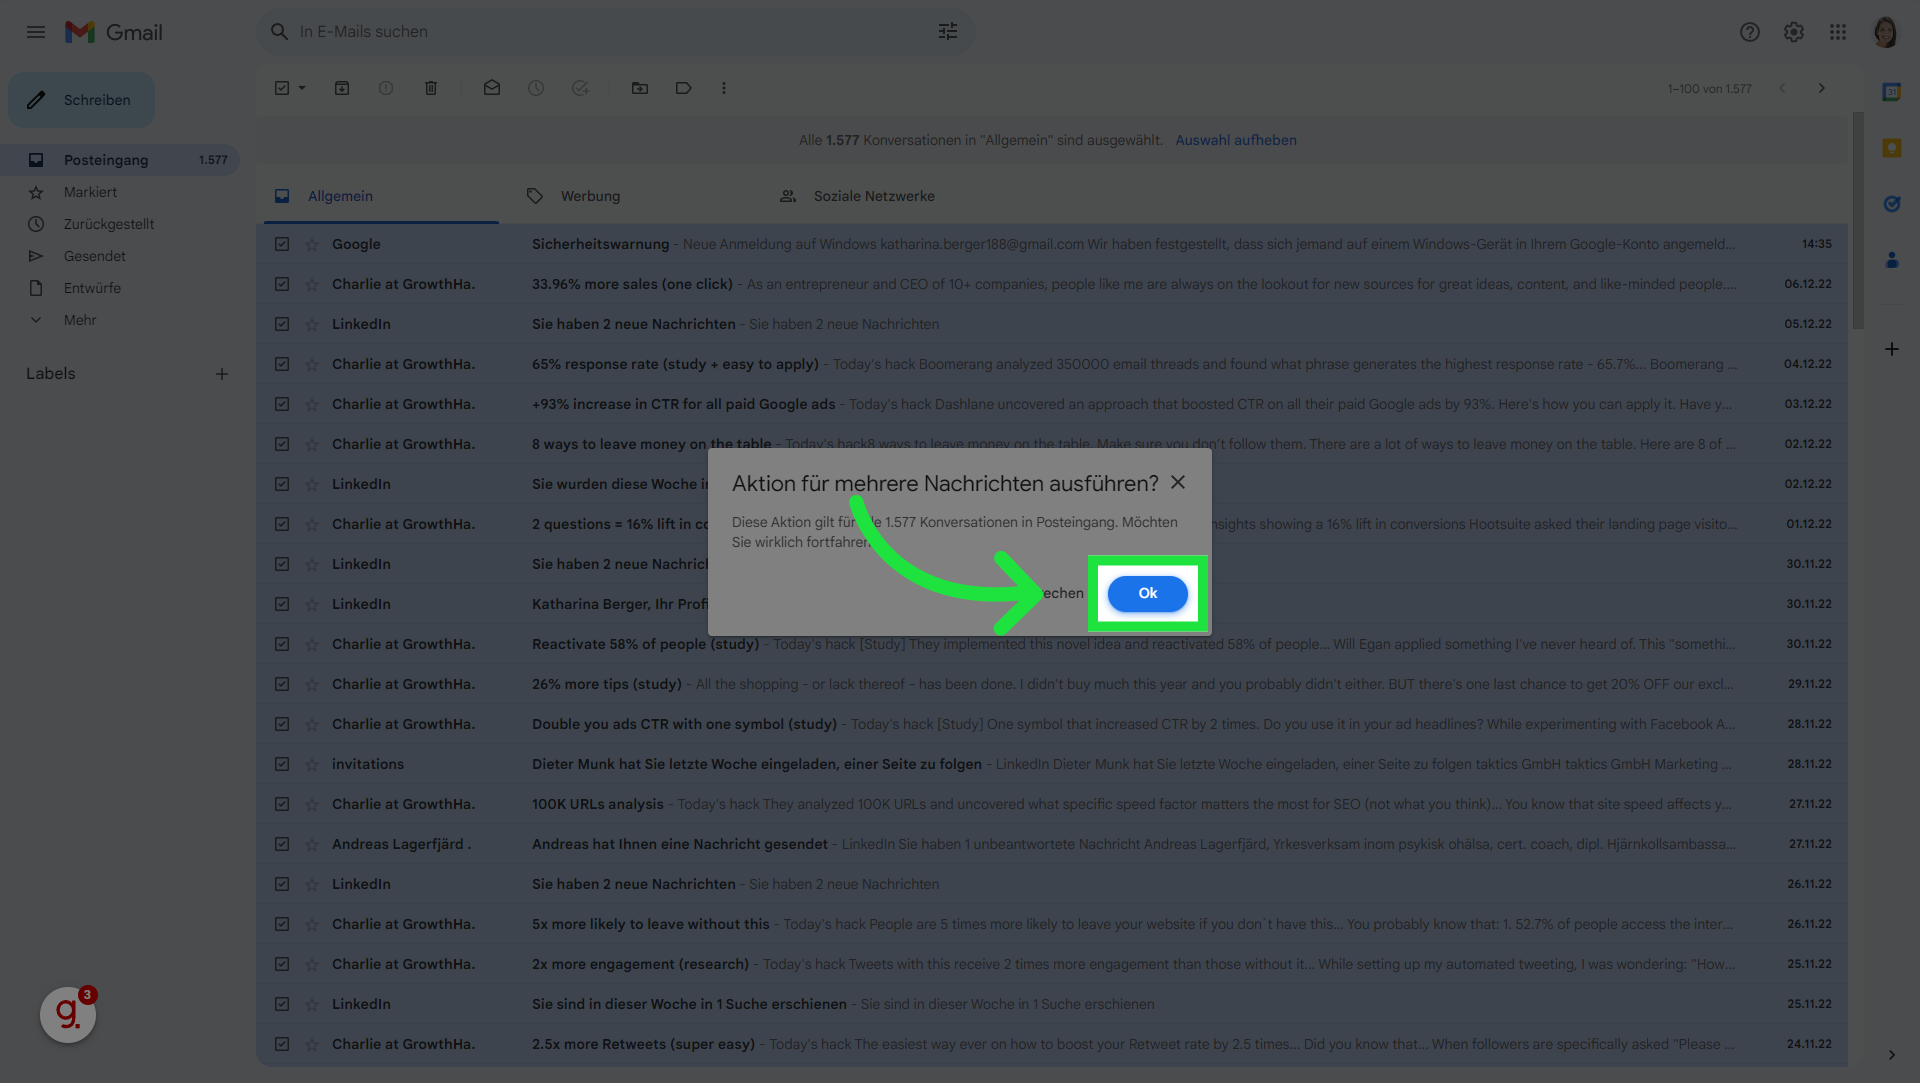Viewport: 1920px width, 1083px height.
Task: Uncheck the '65% response rate' email checkbox
Action: point(282,364)
